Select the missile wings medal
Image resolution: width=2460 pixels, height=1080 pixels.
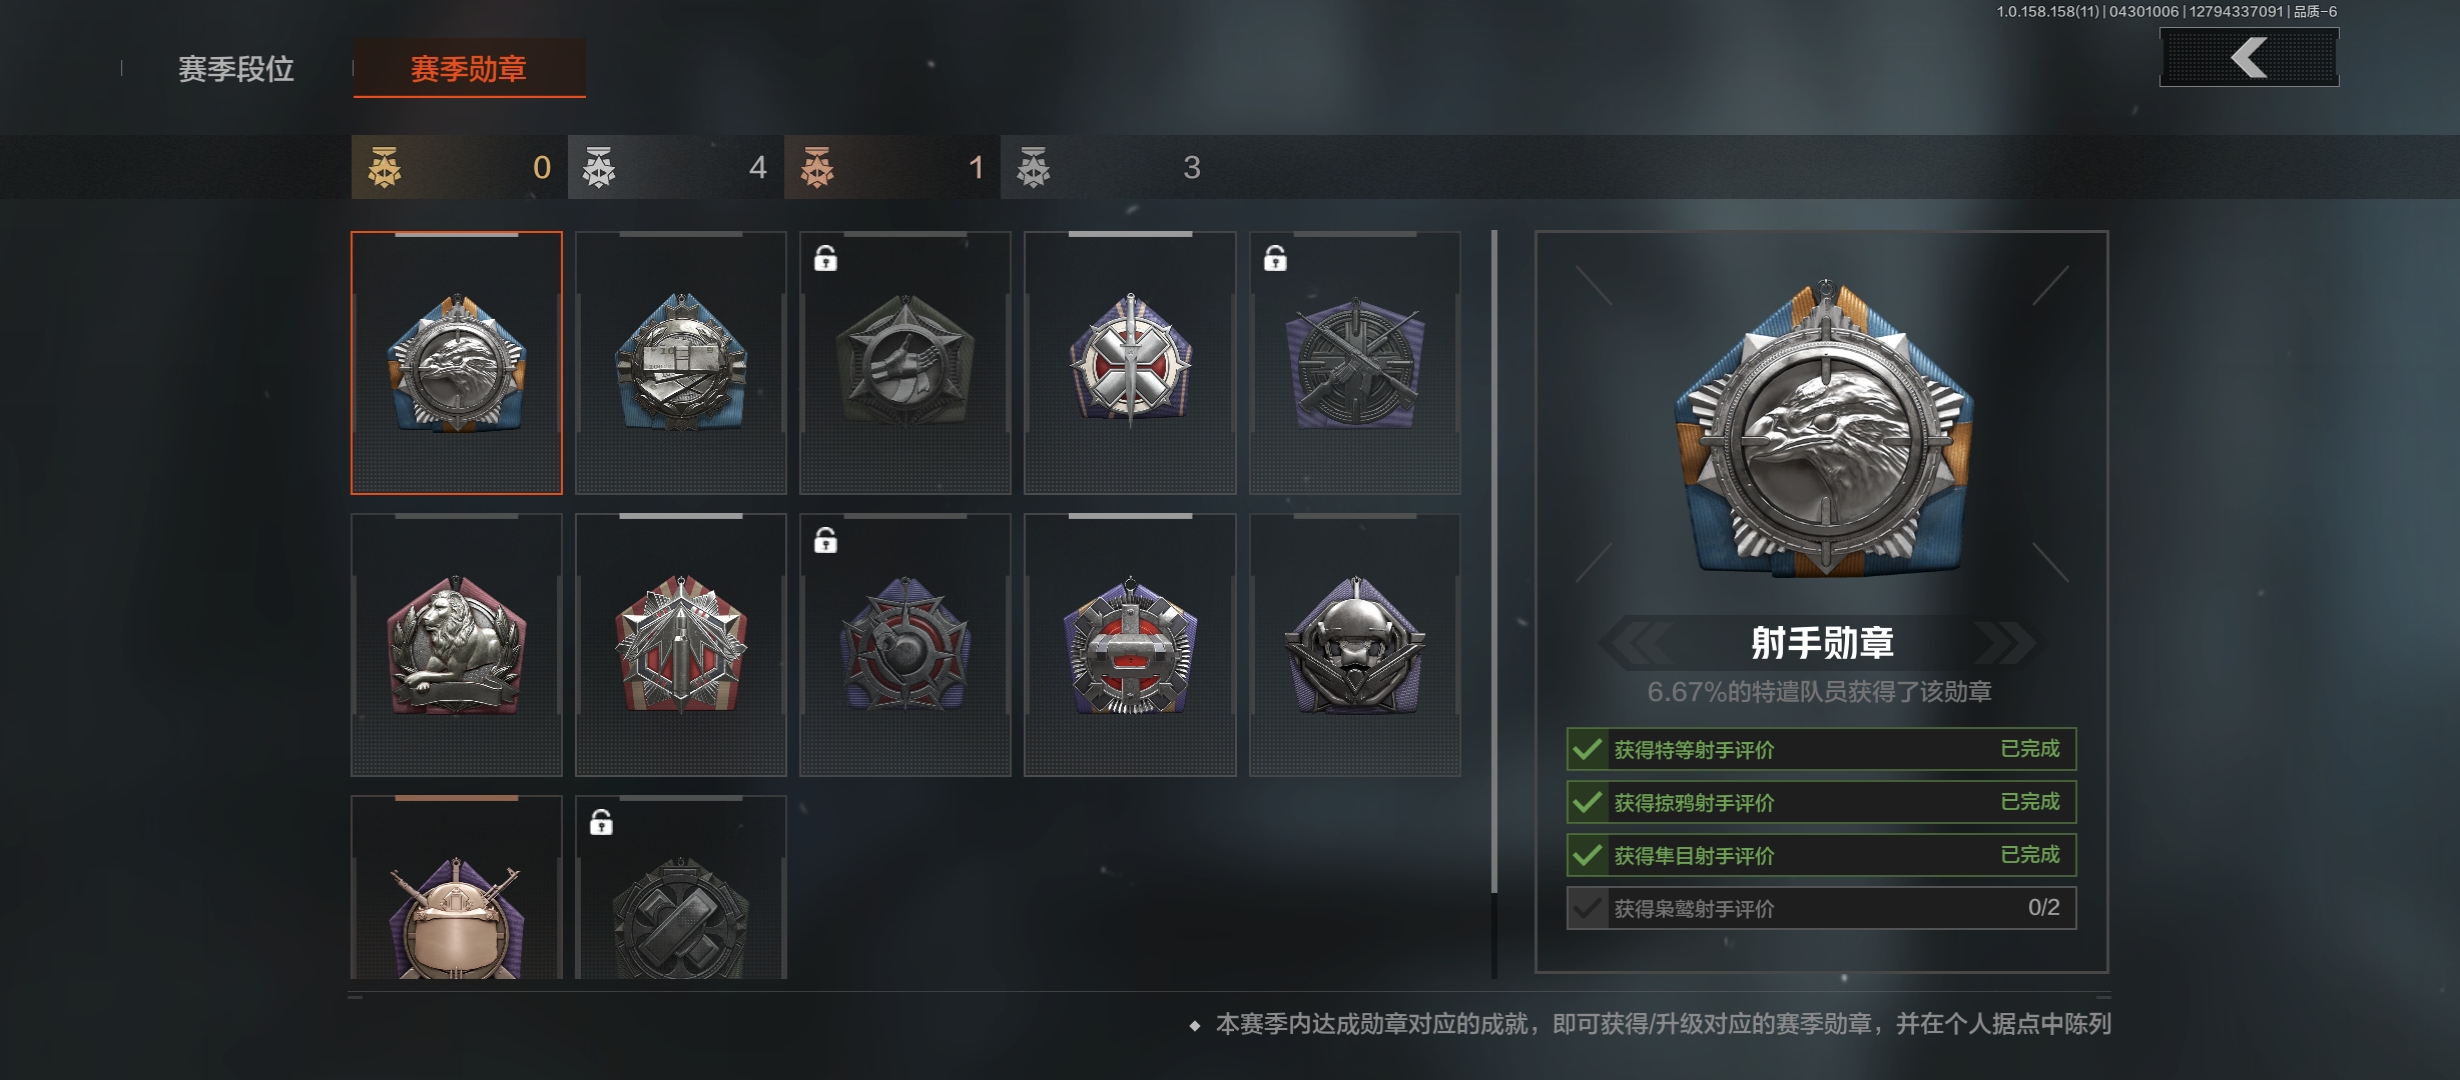[x=681, y=645]
